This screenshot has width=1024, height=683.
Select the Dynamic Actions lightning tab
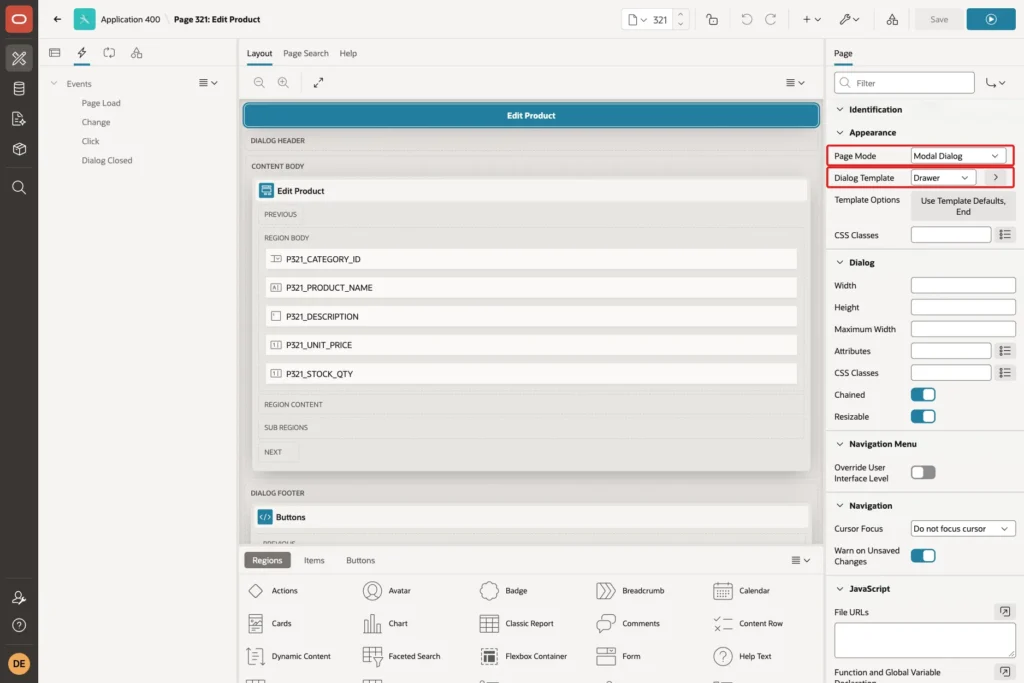[82, 53]
